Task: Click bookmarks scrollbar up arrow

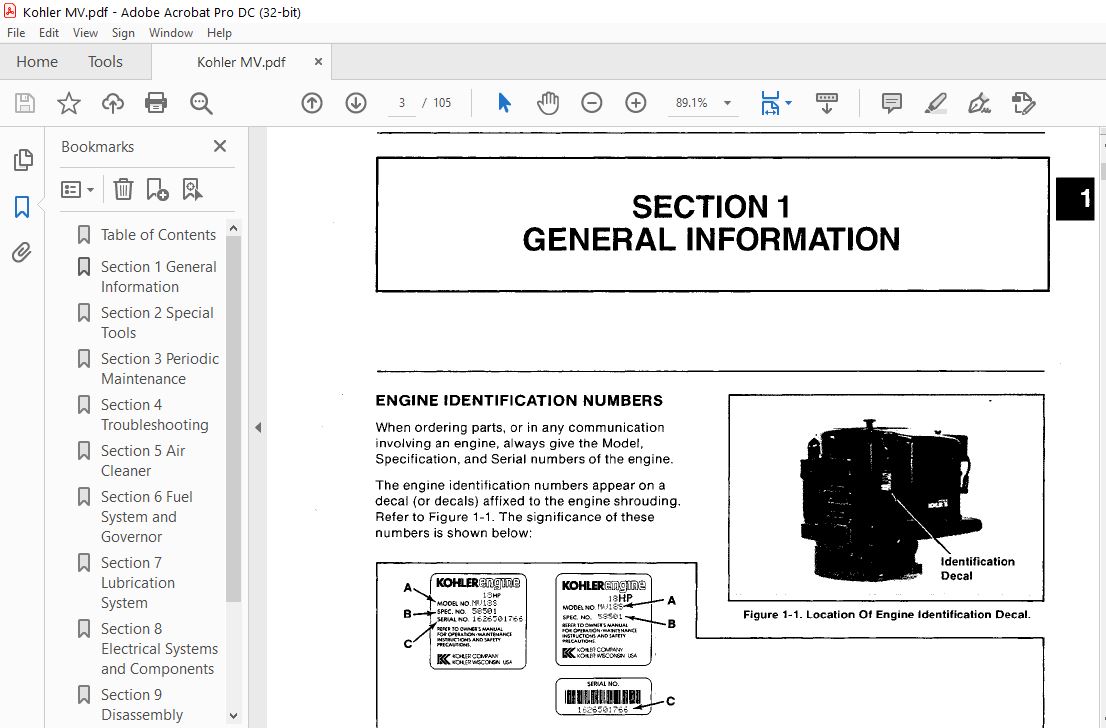Action: [233, 229]
